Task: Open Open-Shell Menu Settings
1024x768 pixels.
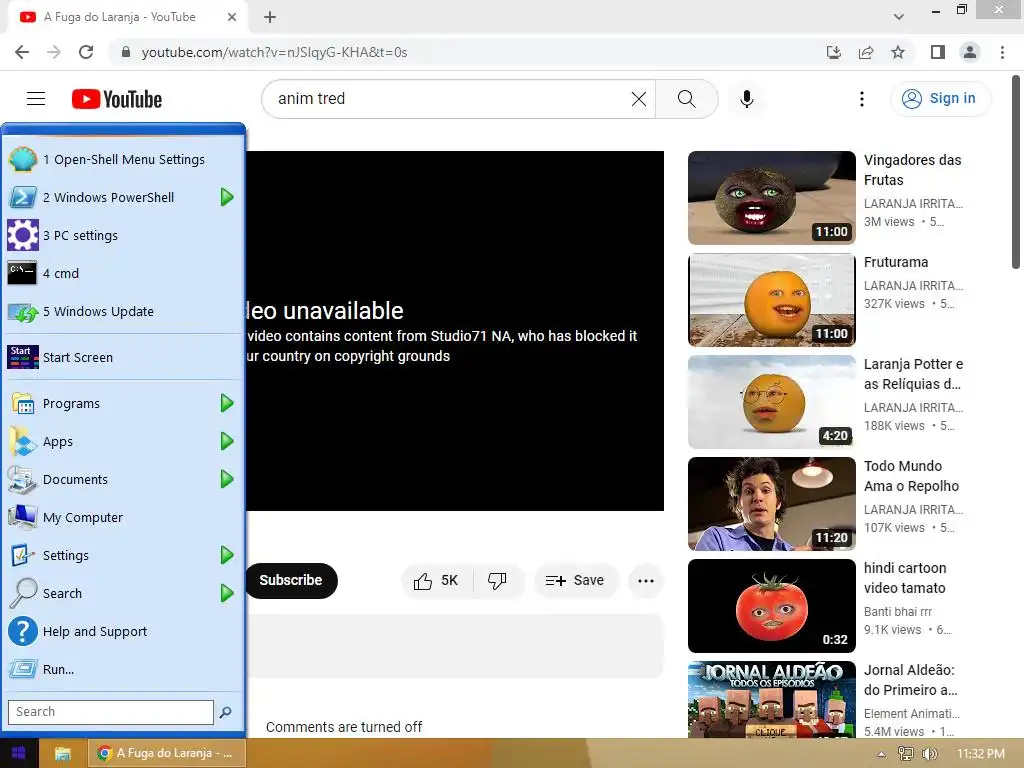Action: click(x=123, y=159)
